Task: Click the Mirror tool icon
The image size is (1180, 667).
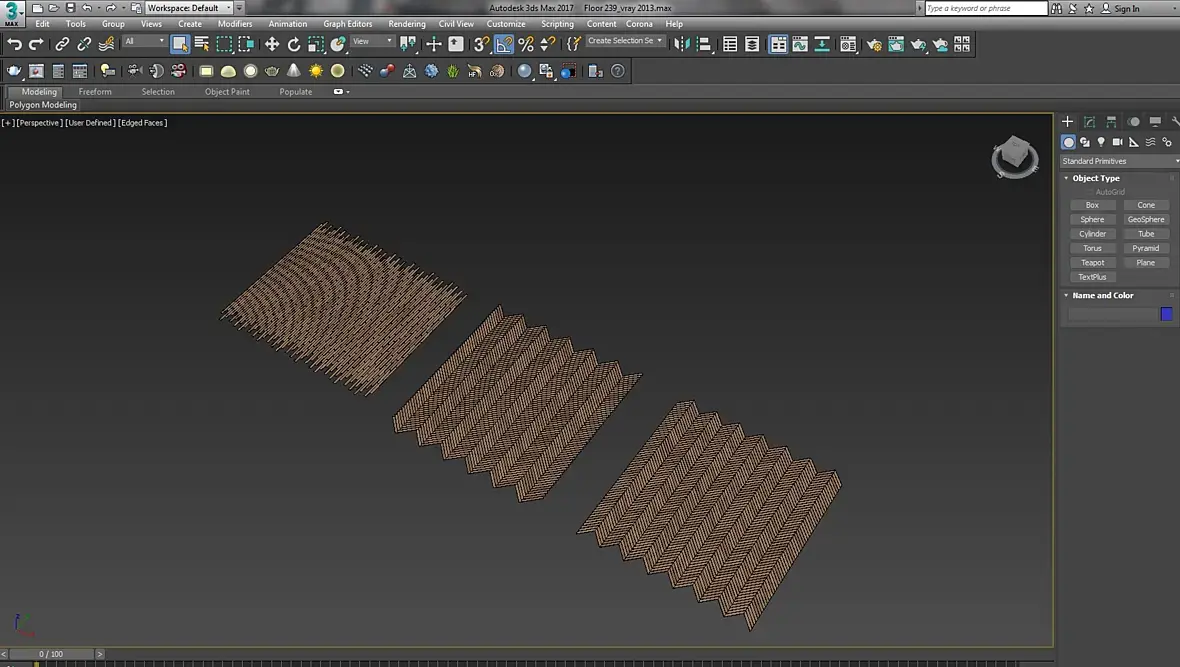Action: click(681, 44)
